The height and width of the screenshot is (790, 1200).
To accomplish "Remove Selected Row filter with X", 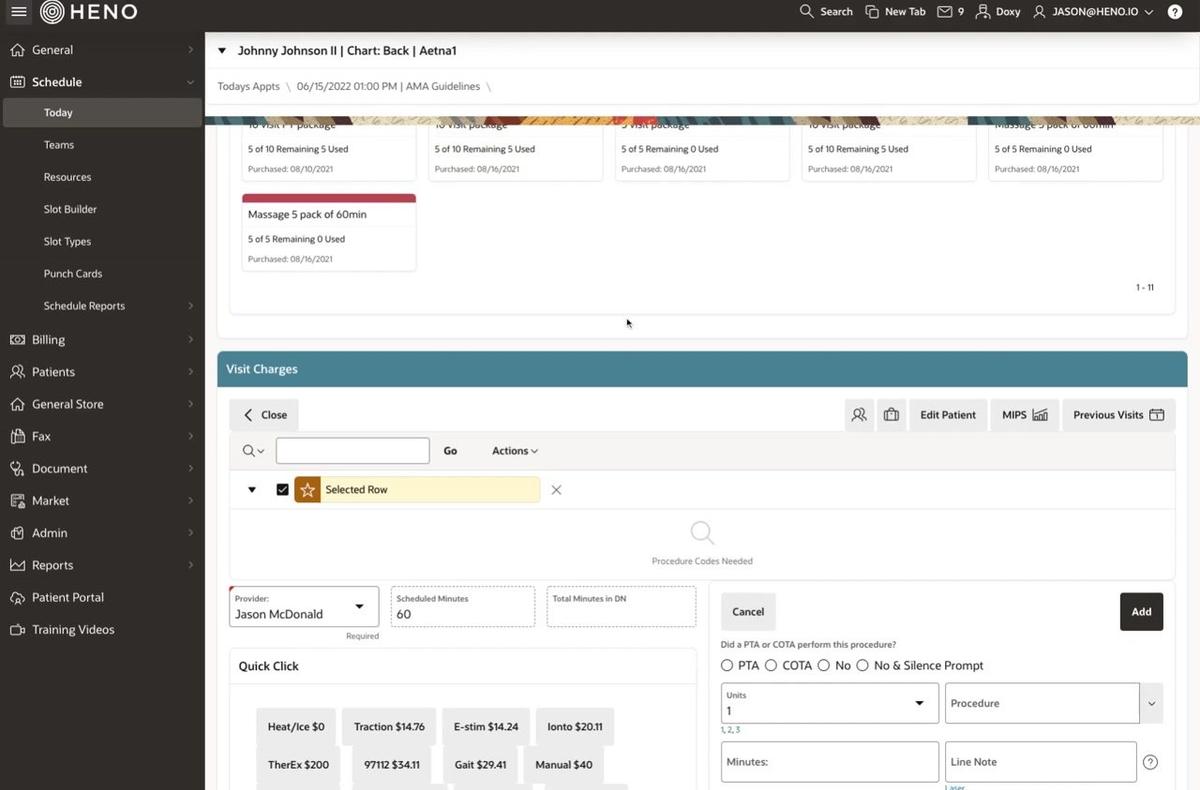I will point(557,490).
